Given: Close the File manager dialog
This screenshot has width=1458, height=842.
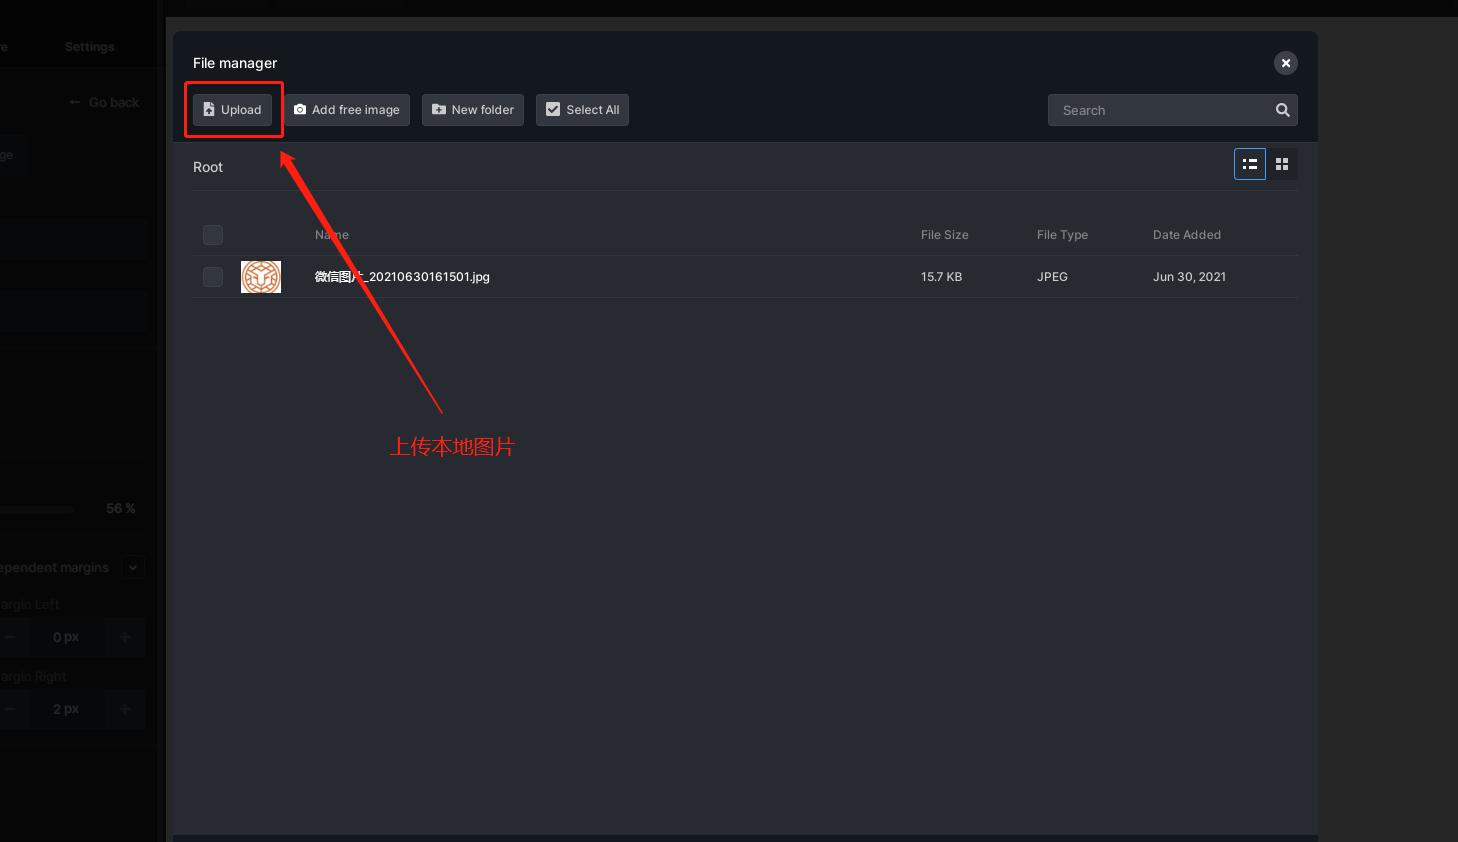Looking at the screenshot, I should click(1286, 63).
